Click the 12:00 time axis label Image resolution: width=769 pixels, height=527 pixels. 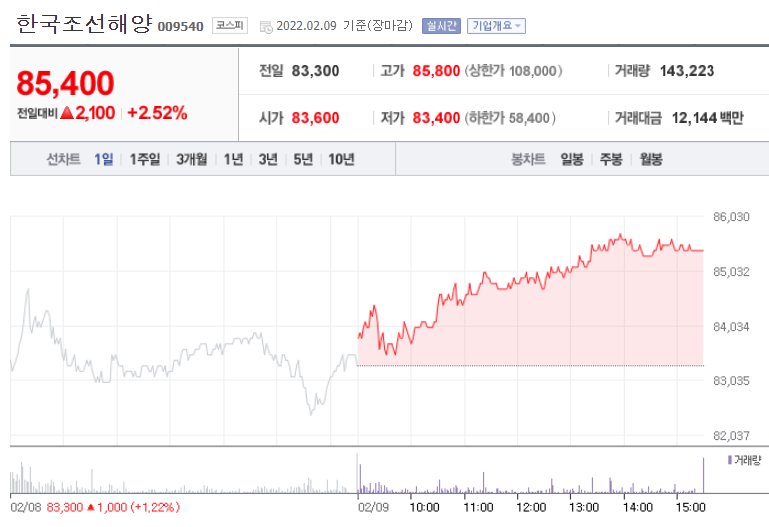click(531, 507)
